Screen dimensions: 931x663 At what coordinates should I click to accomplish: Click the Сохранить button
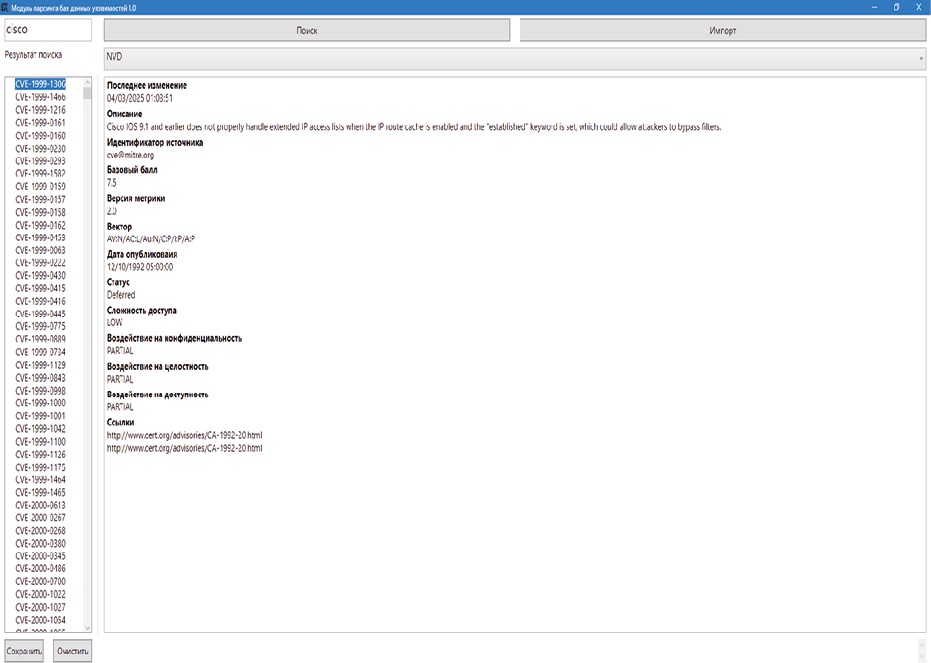24,651
